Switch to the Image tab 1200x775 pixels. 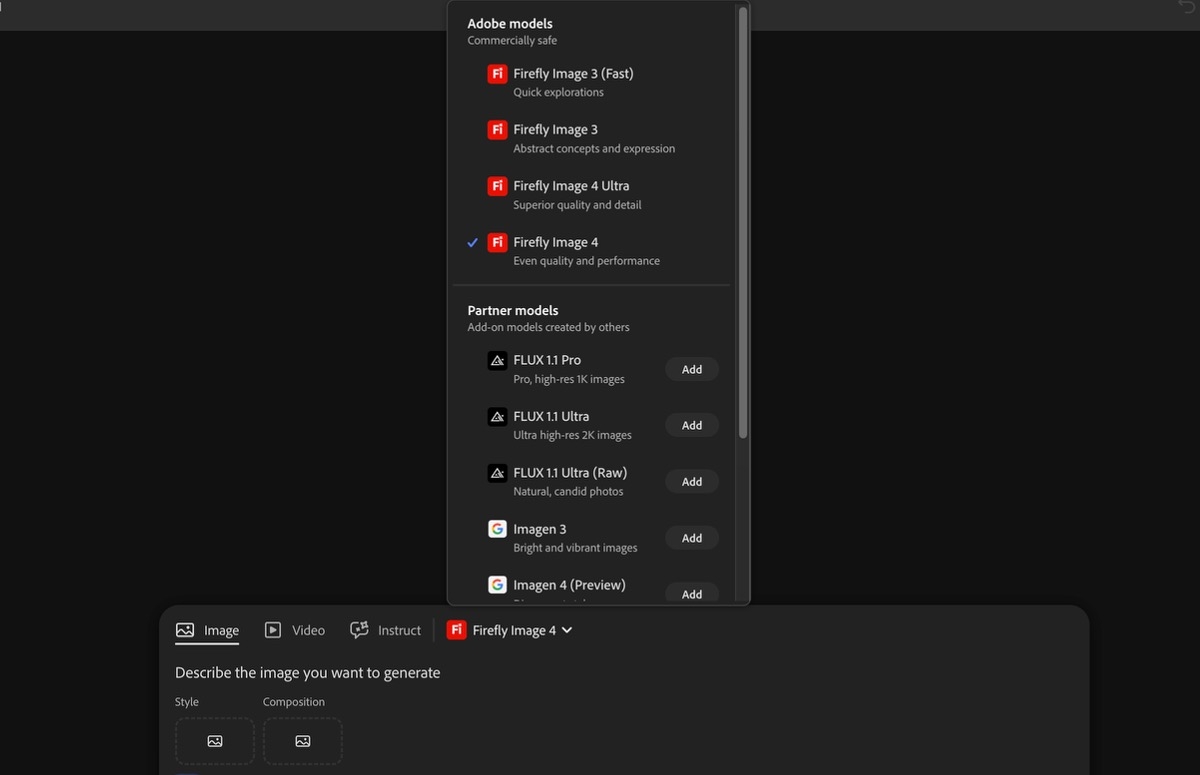(x=207, y=630)
